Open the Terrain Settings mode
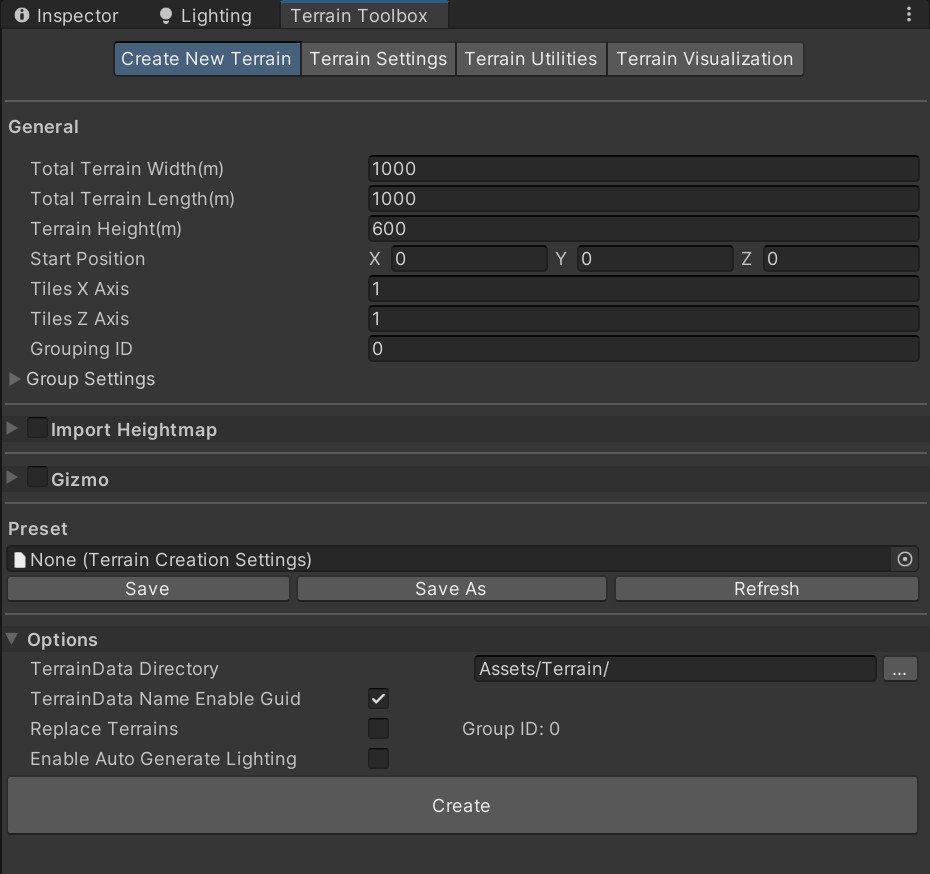 (x=378, y=59)
